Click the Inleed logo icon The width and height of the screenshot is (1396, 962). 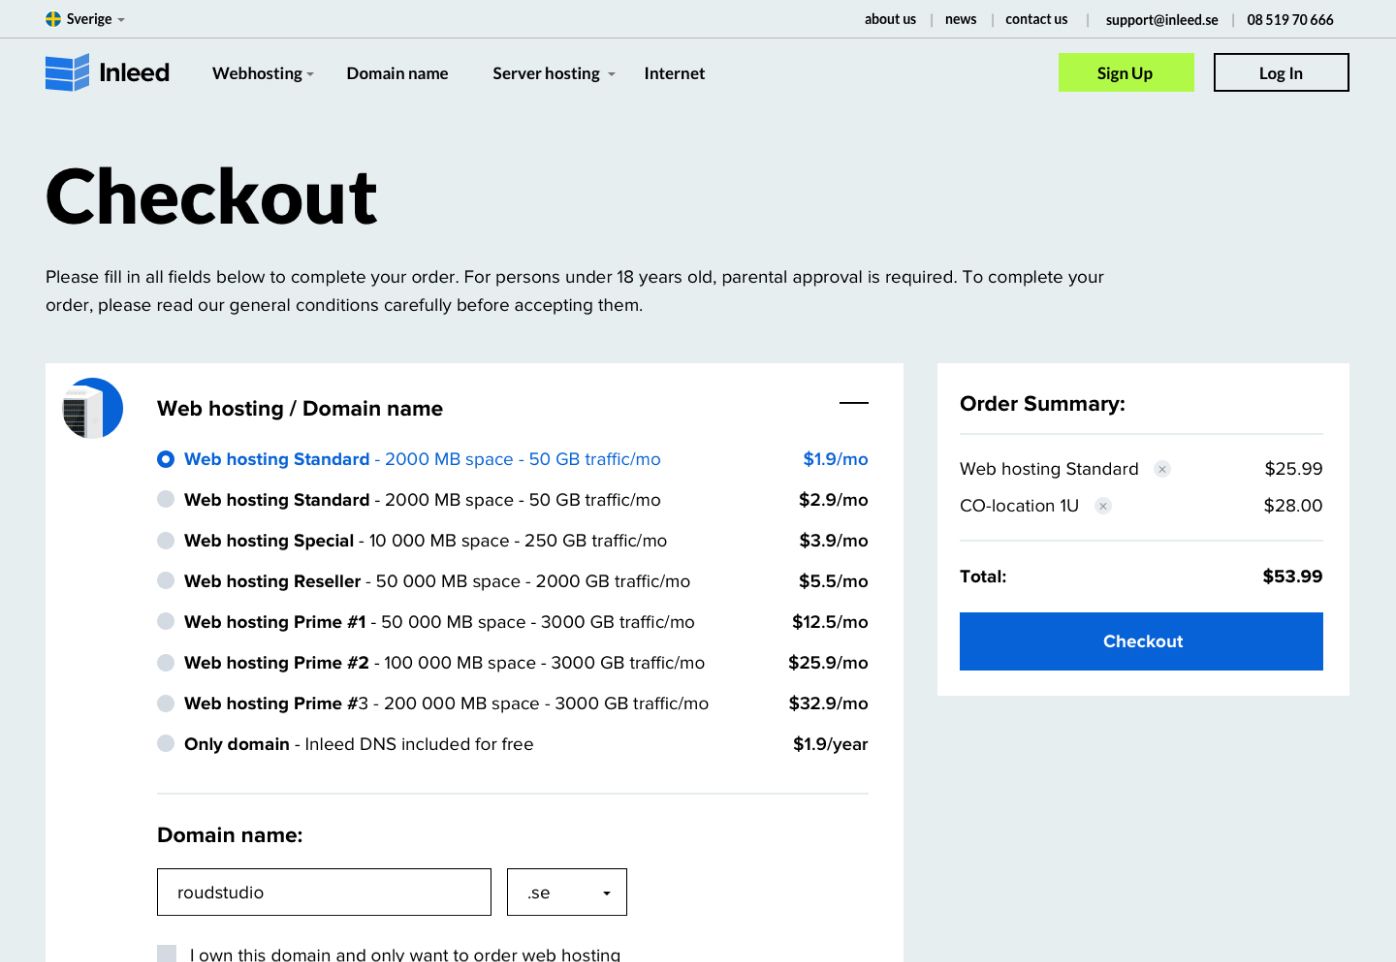66,72
